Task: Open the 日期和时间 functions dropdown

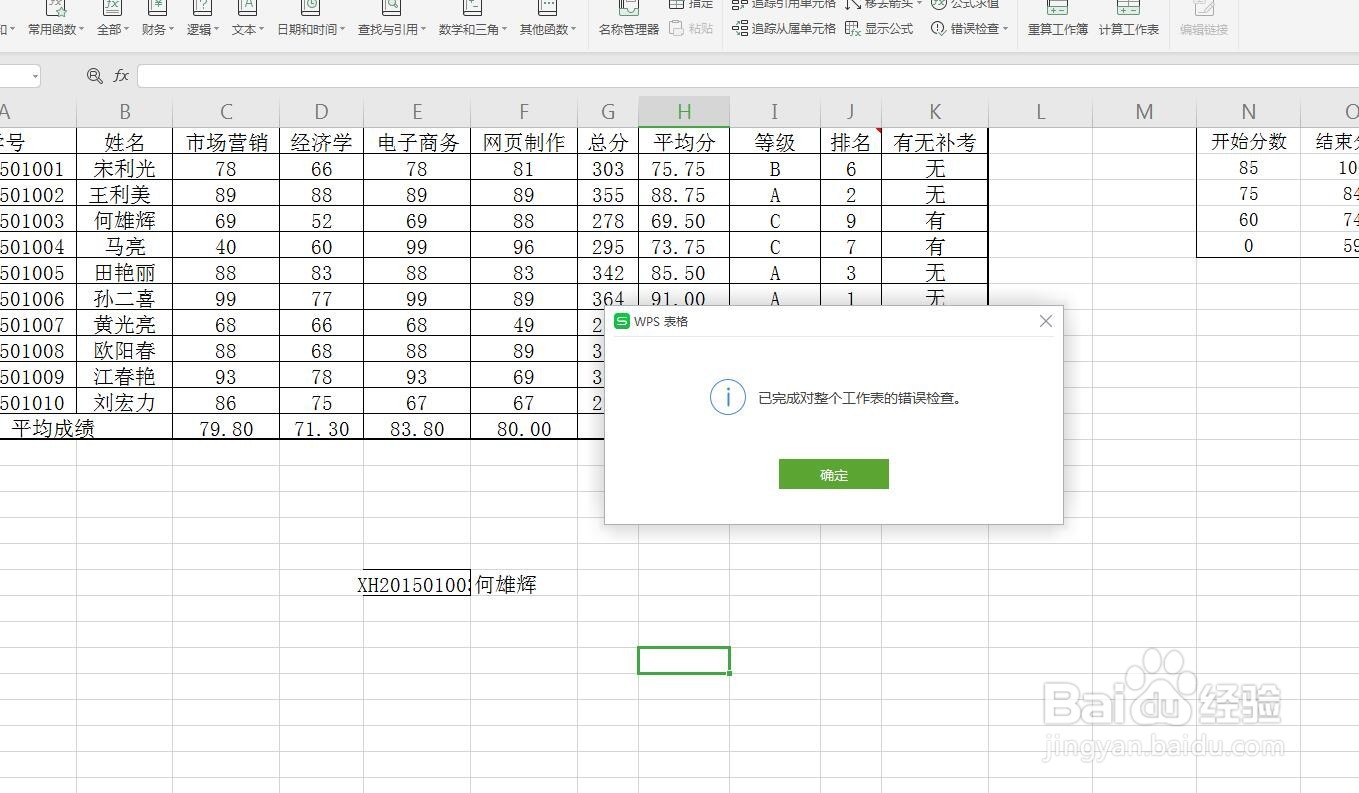Action: [x=311, y=19]
